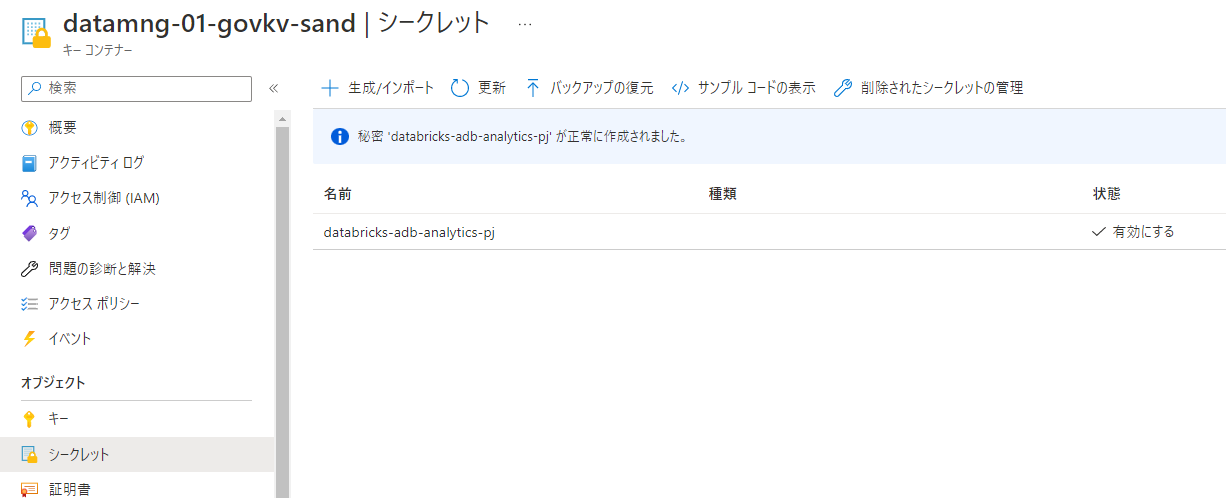Image resolution: width=1226 pixels, height=498 pixels.
Task: Click バックアップの復元 button
Action: point(589,88)
